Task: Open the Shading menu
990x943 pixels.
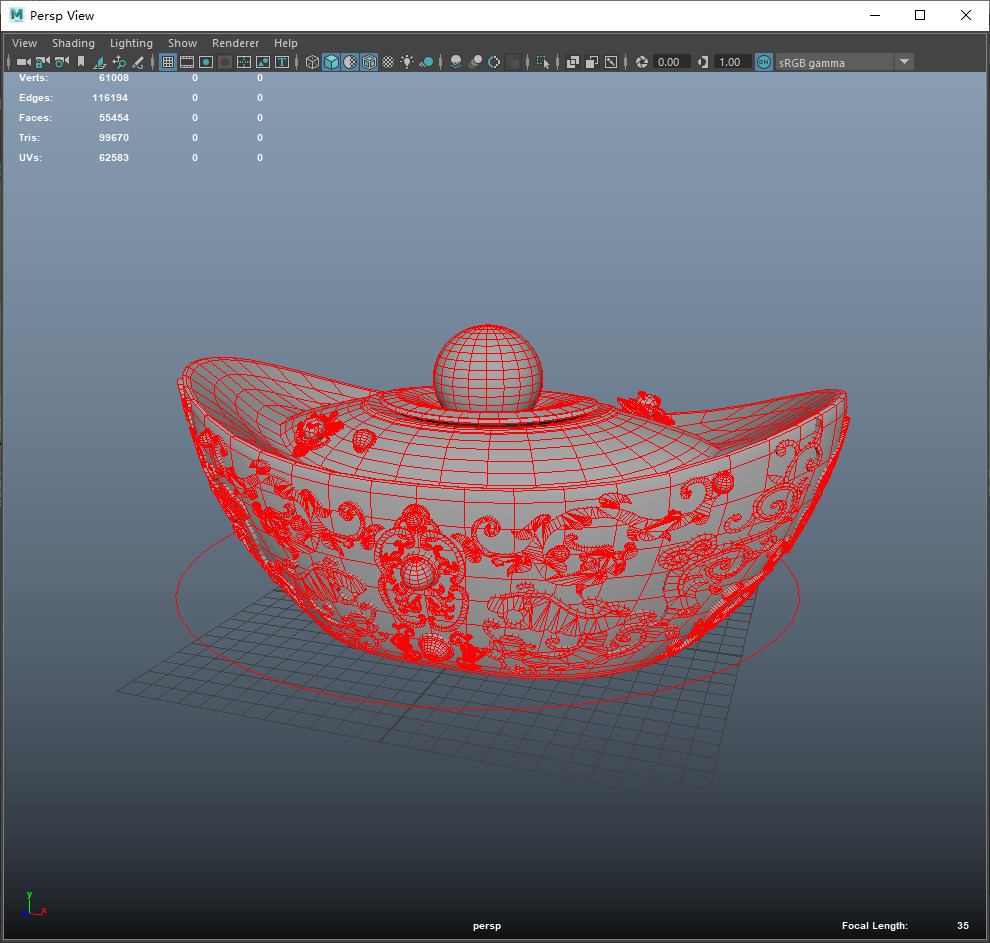Action: tap(73, 43)
